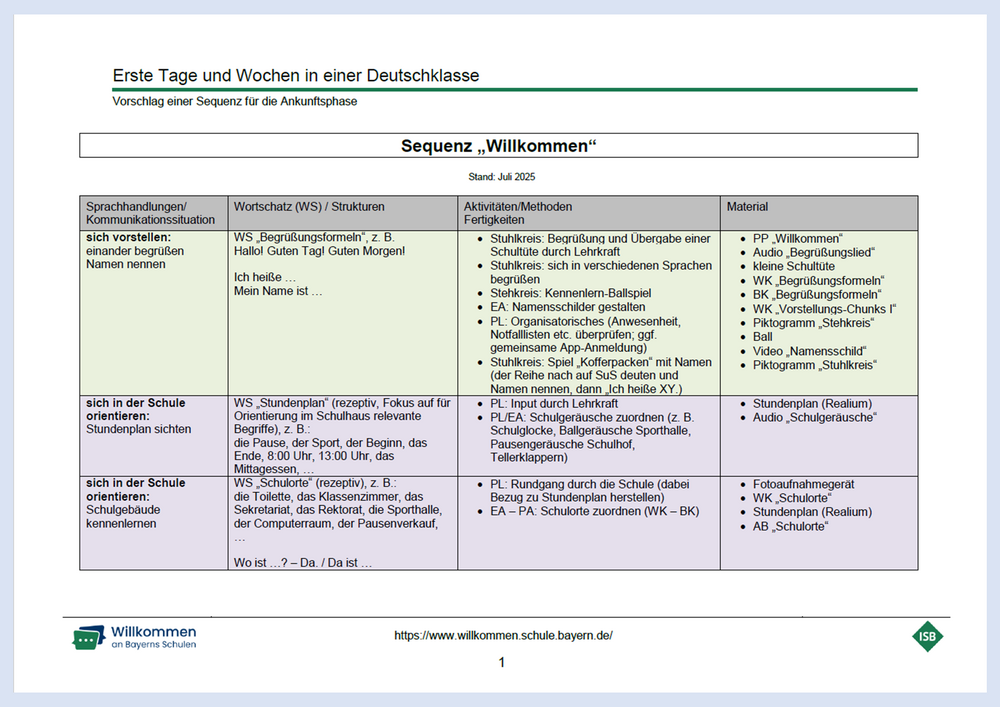Viewport: 1000px width, 707px height.
Task: Click the 'Video „Namensschild“' material item
Action: (x=809, y=351)
